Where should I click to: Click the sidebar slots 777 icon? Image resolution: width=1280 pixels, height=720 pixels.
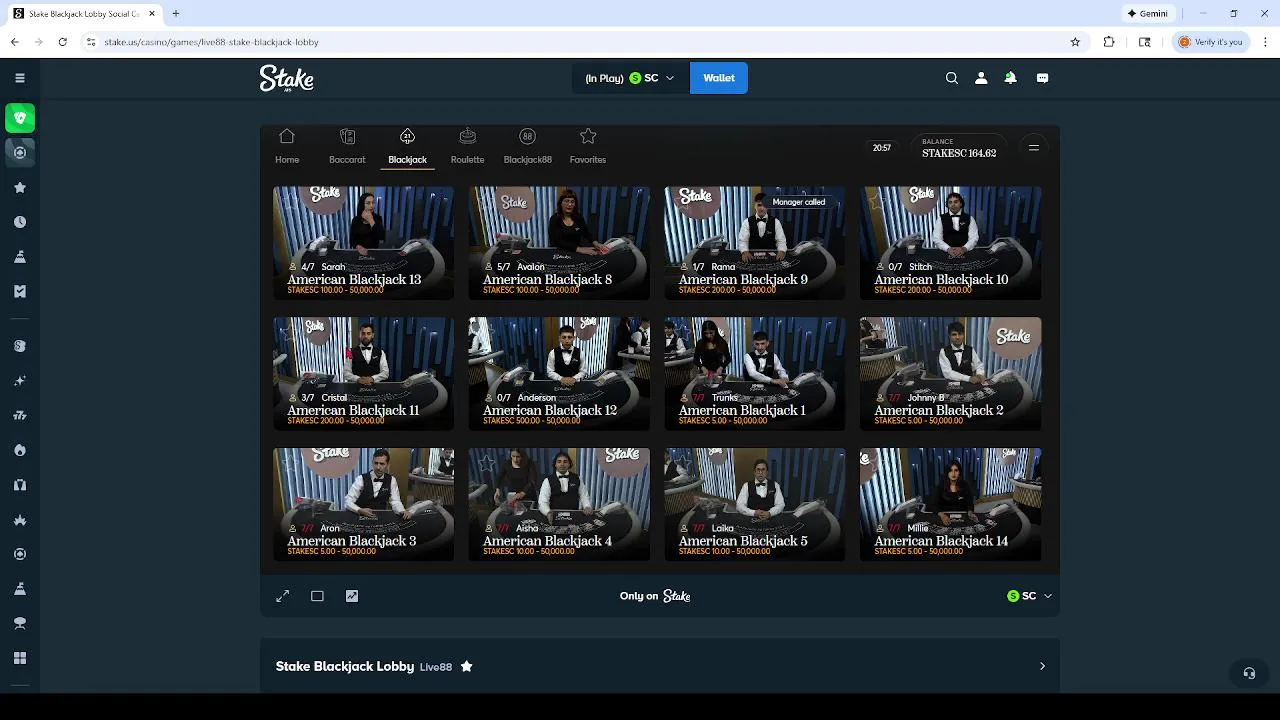click(x=20, y=415)
